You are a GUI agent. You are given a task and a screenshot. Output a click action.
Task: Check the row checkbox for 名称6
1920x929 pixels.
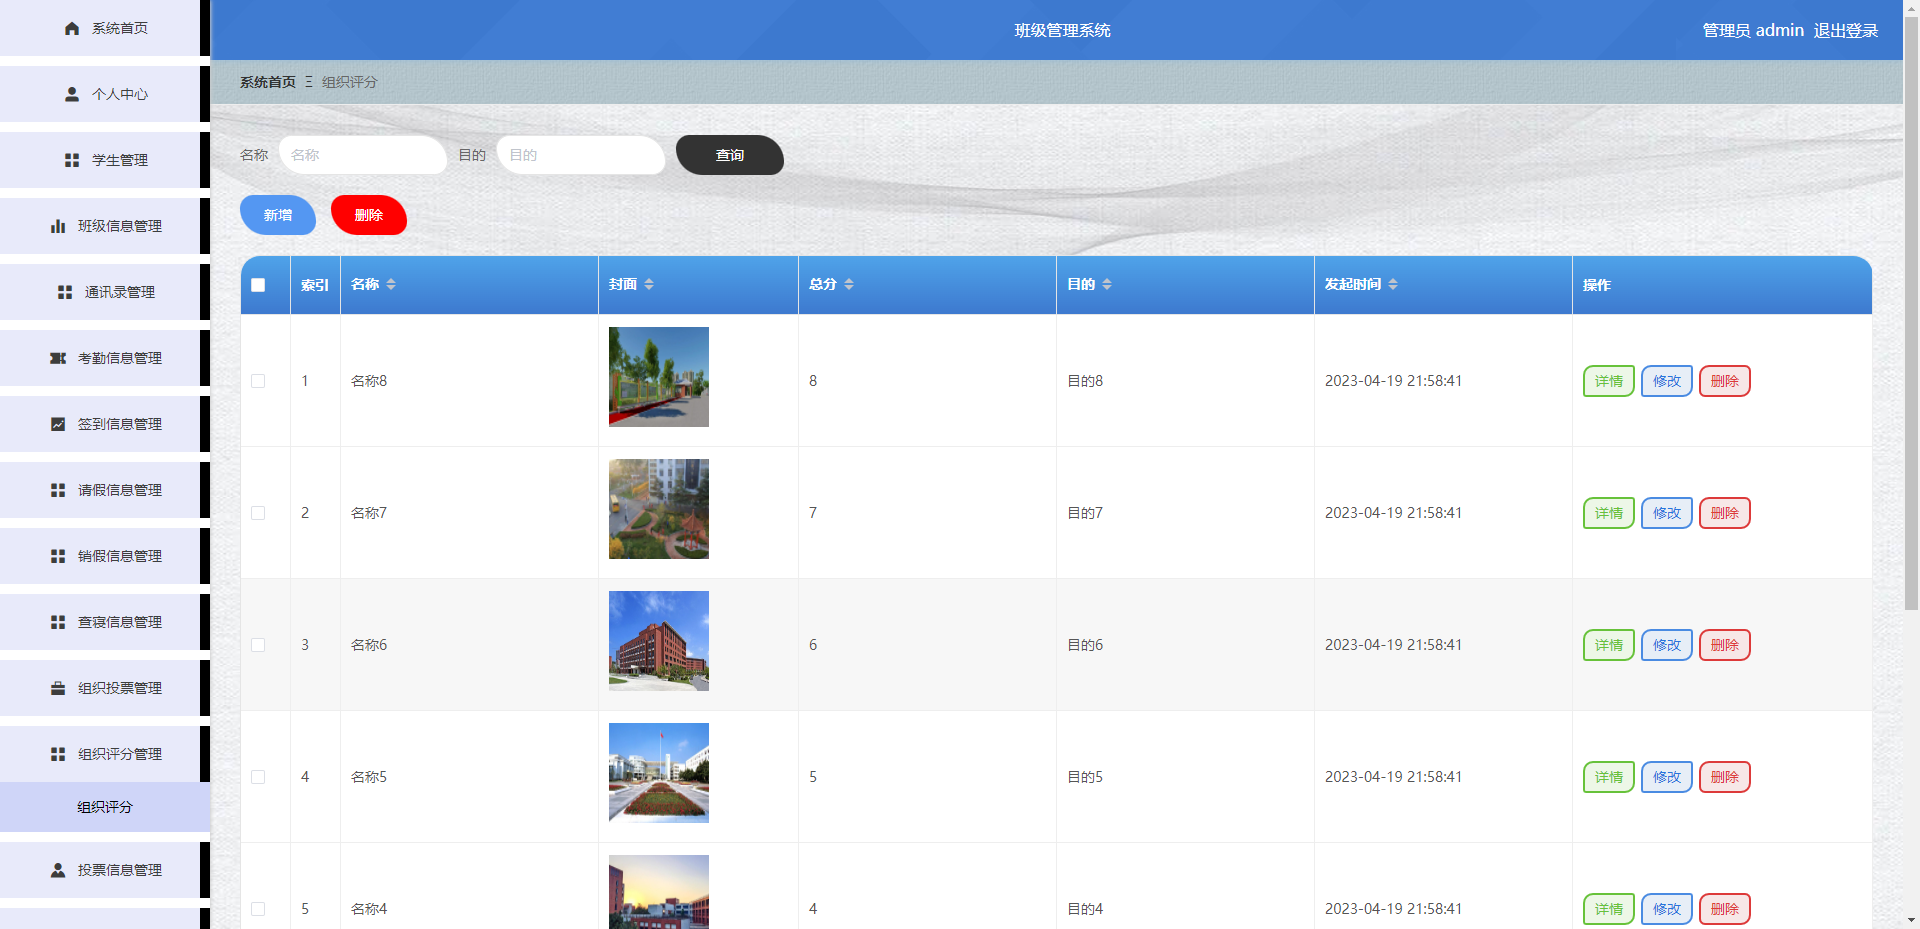(x=260, y=645)
